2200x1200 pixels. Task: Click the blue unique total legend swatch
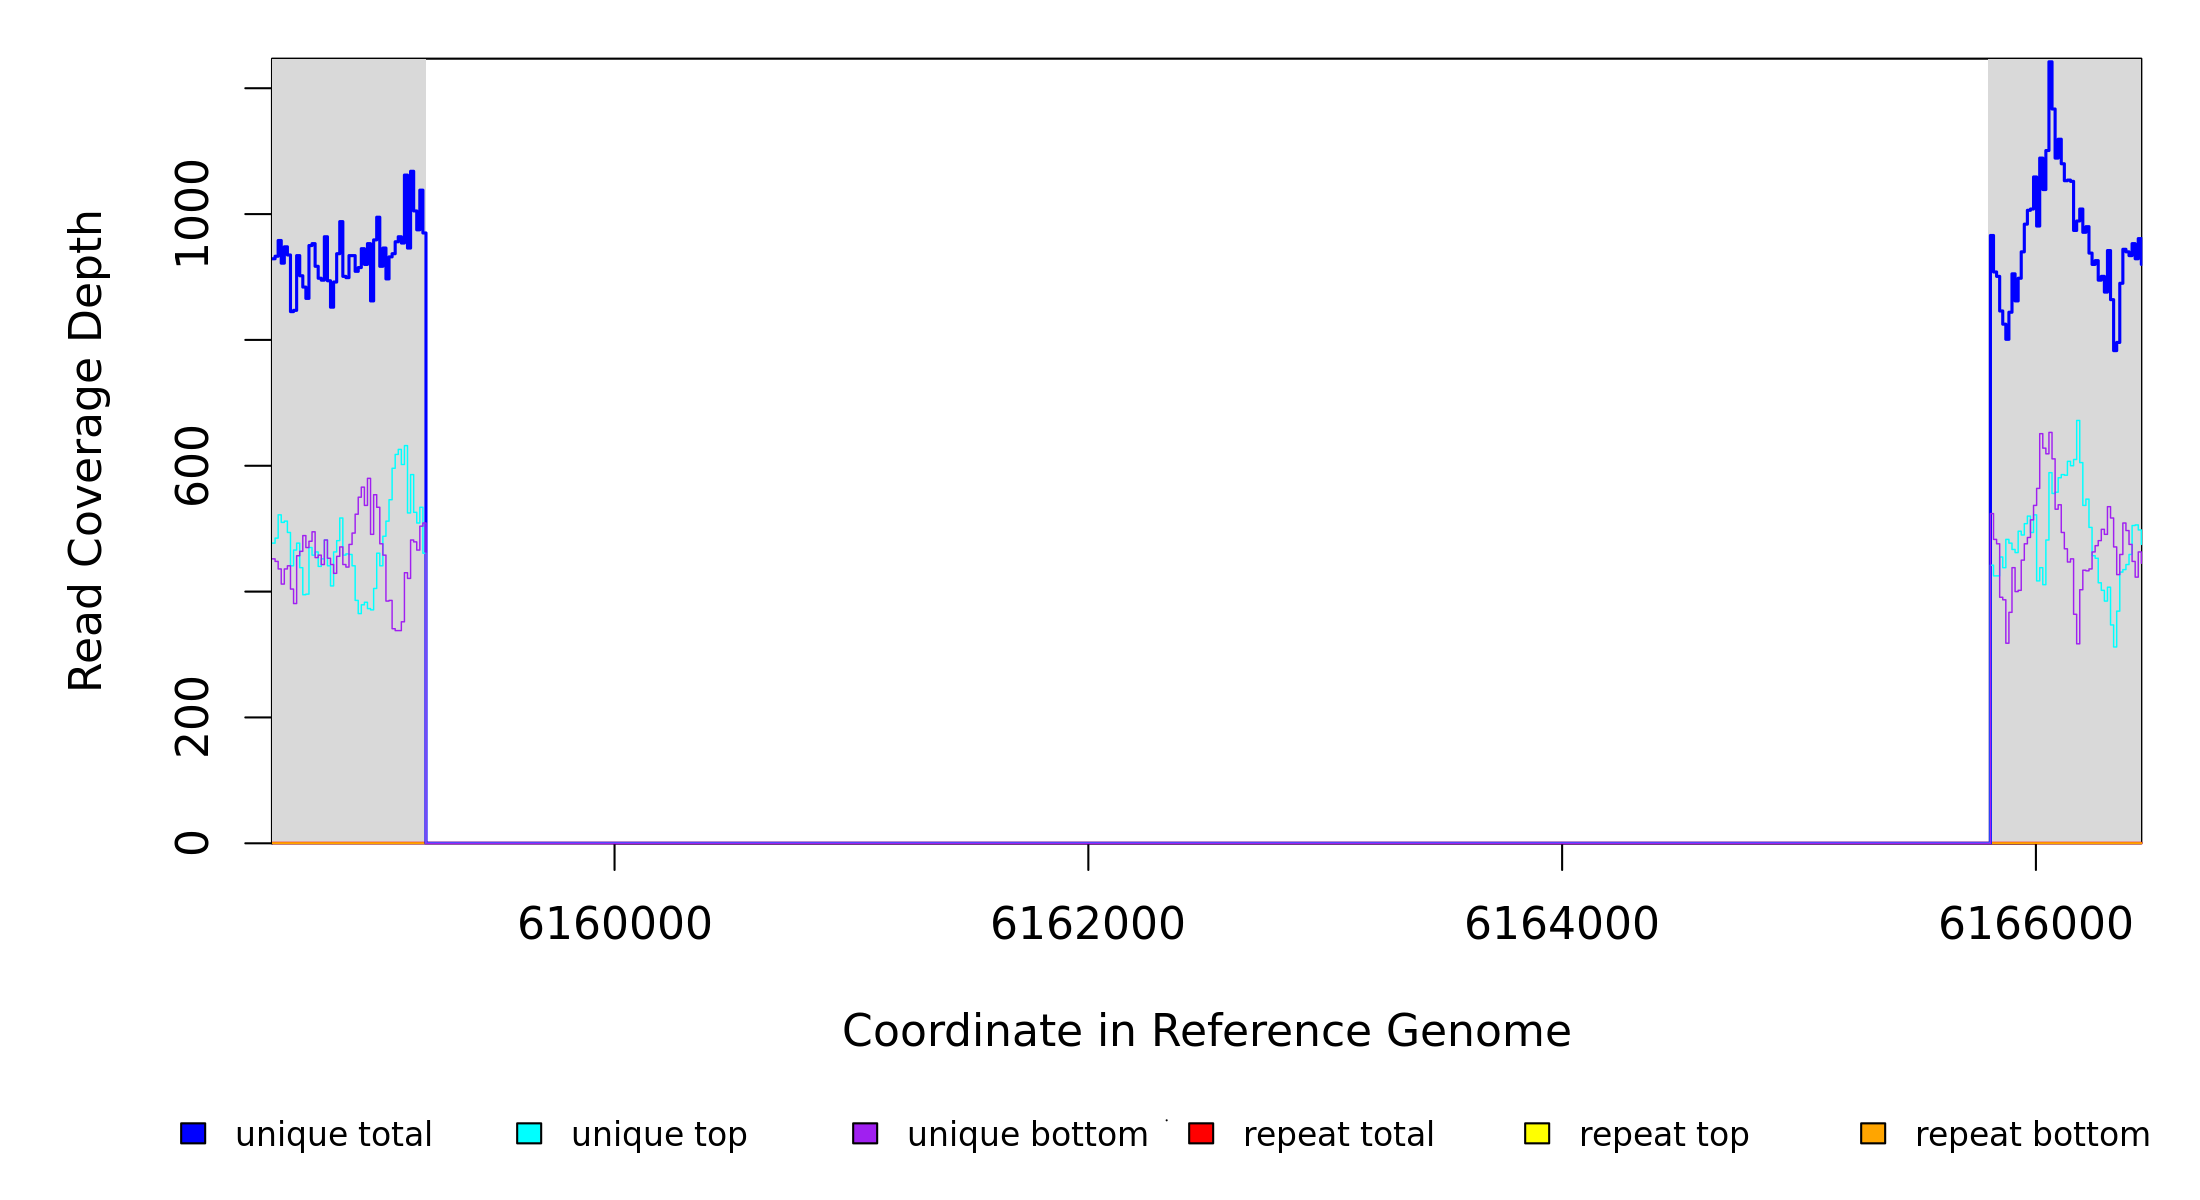click(193, 1133)
